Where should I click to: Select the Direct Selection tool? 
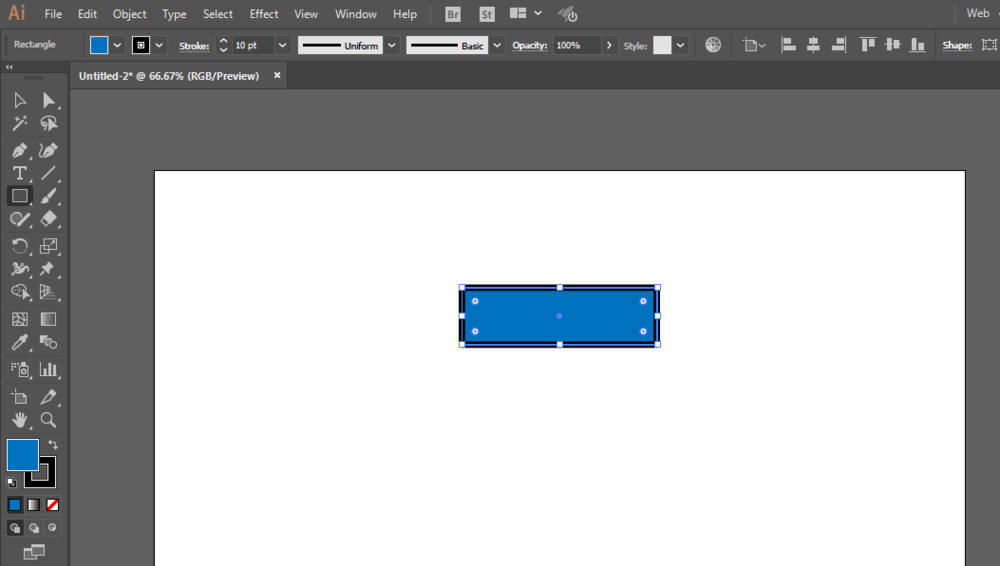click(48, 100)
